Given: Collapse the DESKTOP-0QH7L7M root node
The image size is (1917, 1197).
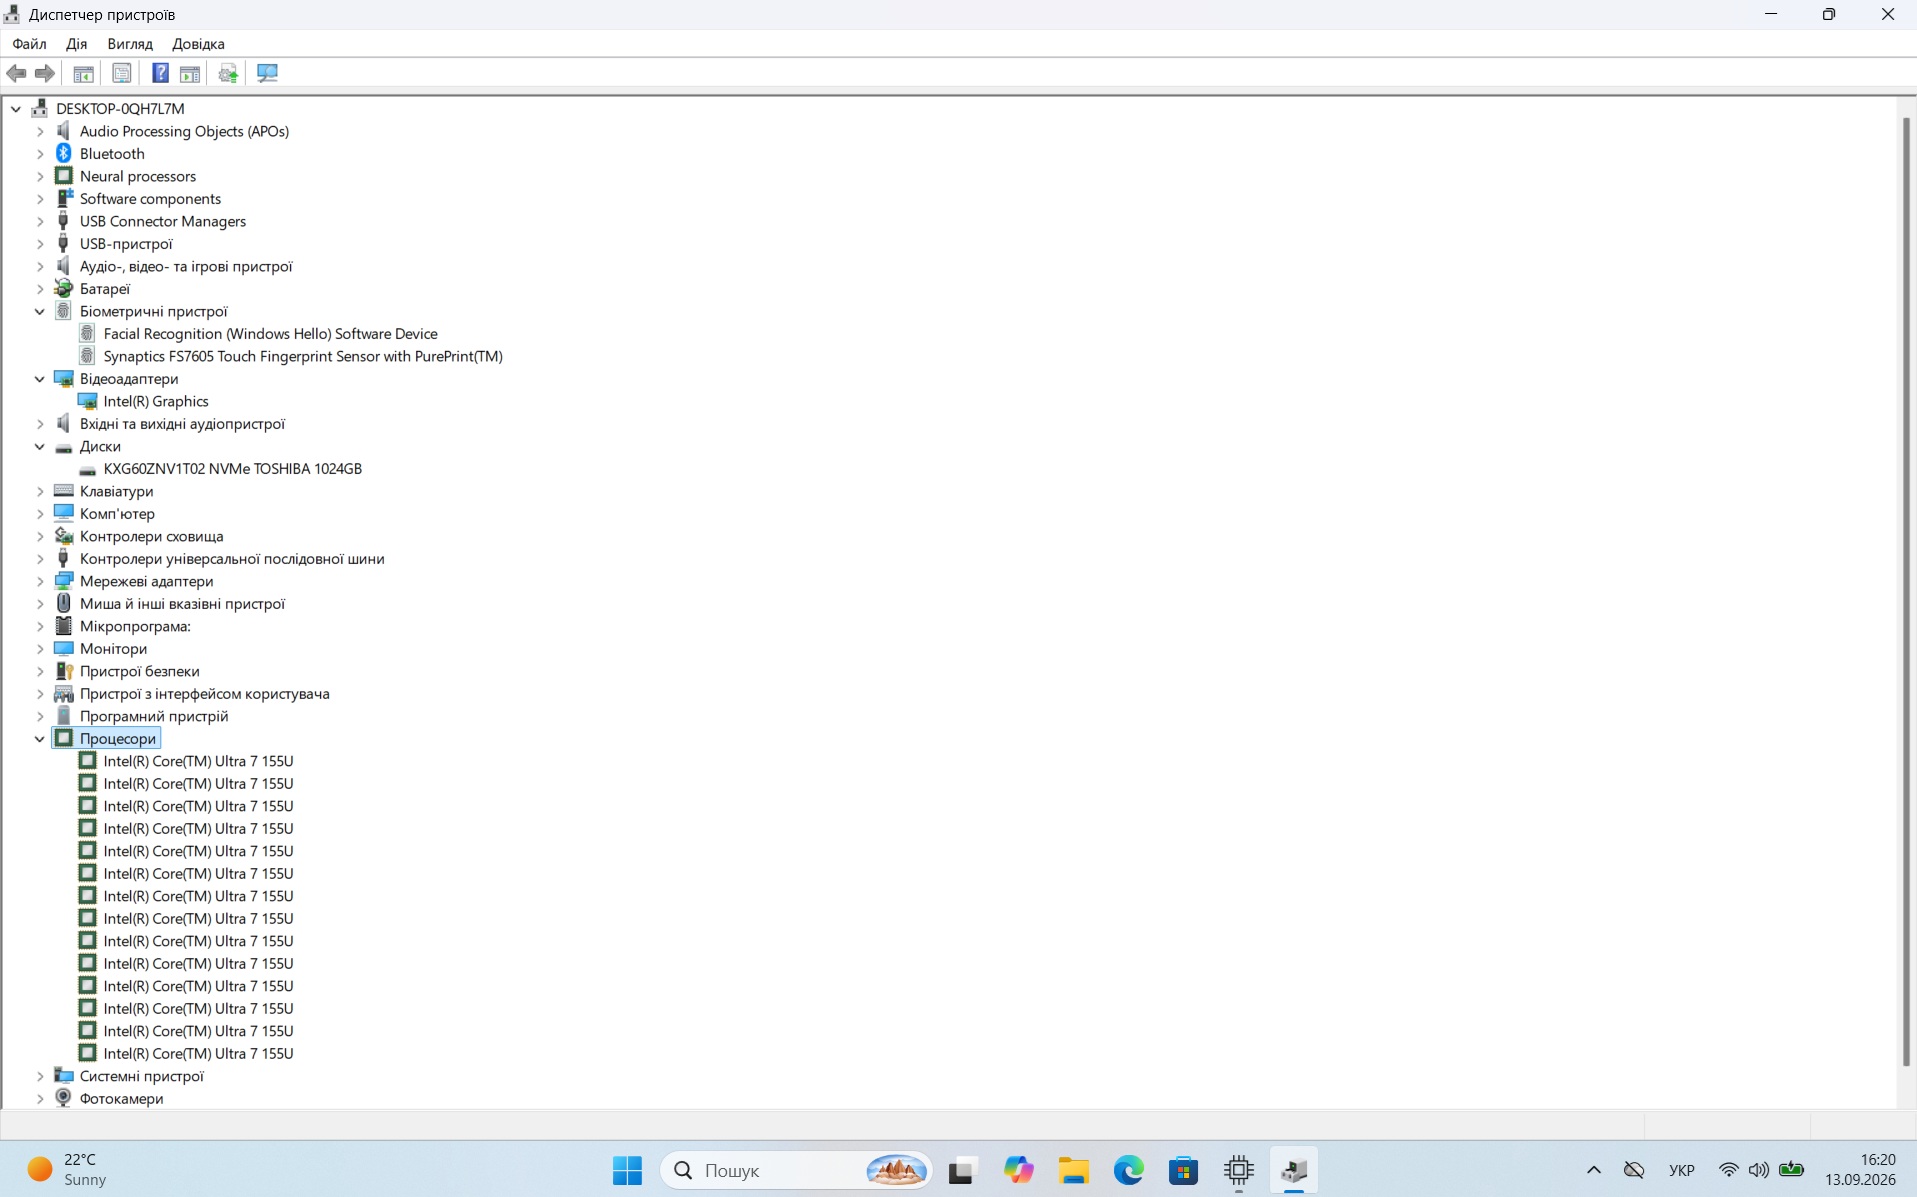Looking at the screenshot, I should coord(16,108).
